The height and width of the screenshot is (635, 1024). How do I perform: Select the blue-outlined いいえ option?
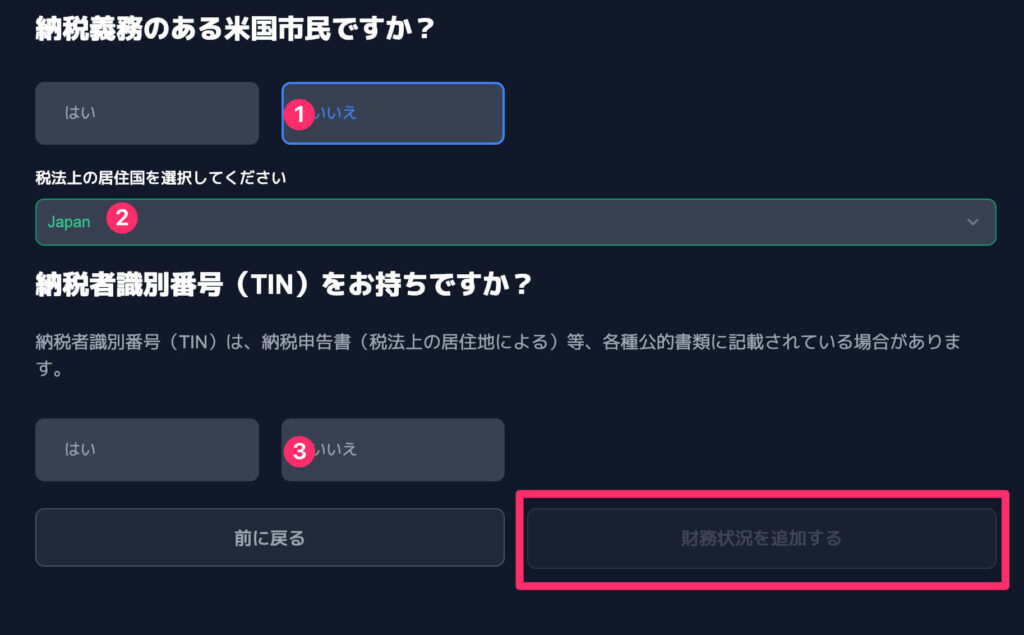(393, 113)
